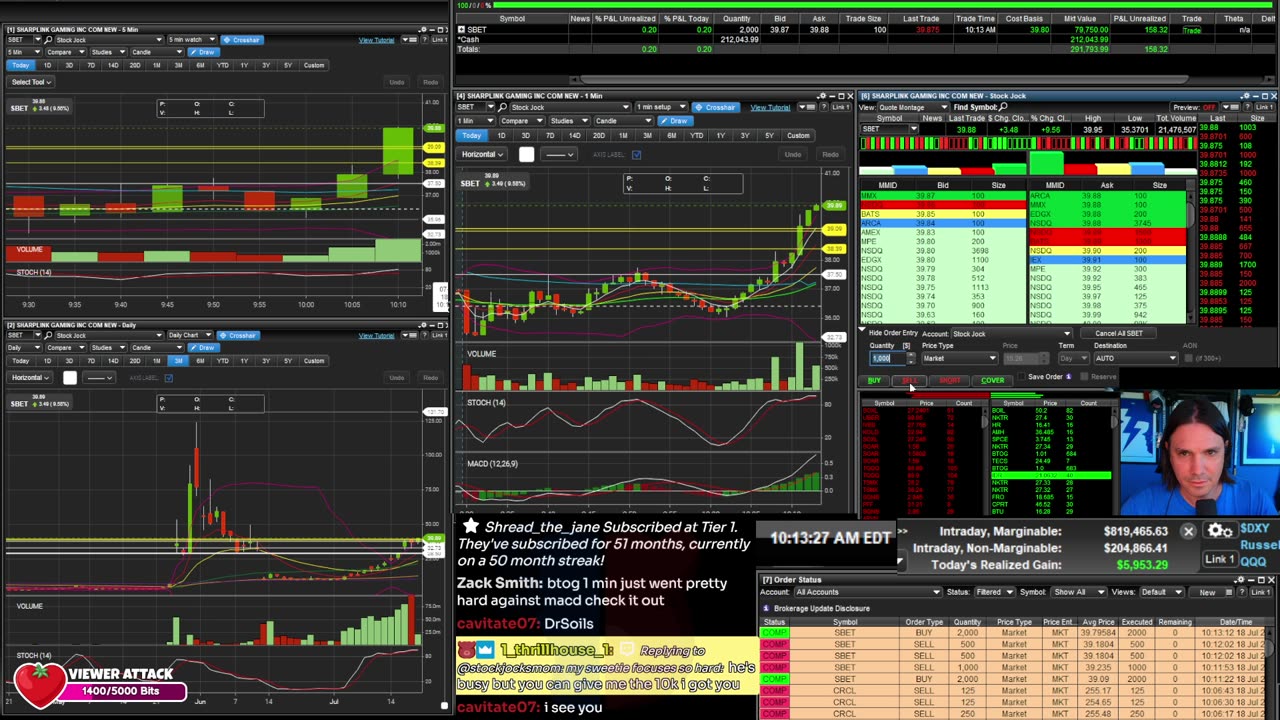
Task: Enable Crosshair in the 5 Min chart
Action: coord(241,40)
